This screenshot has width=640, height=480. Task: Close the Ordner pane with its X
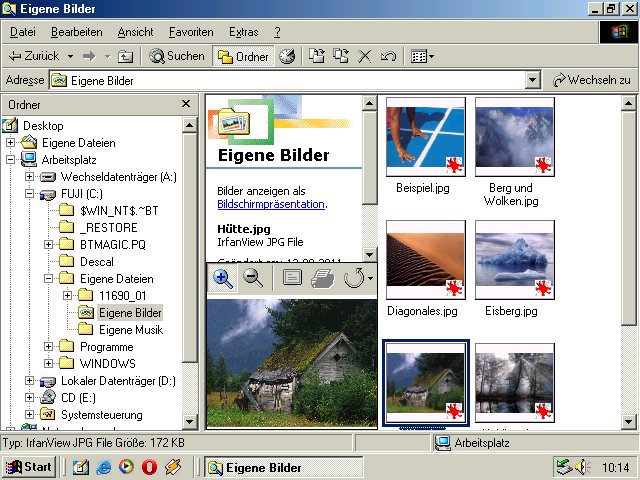(186, 104)
